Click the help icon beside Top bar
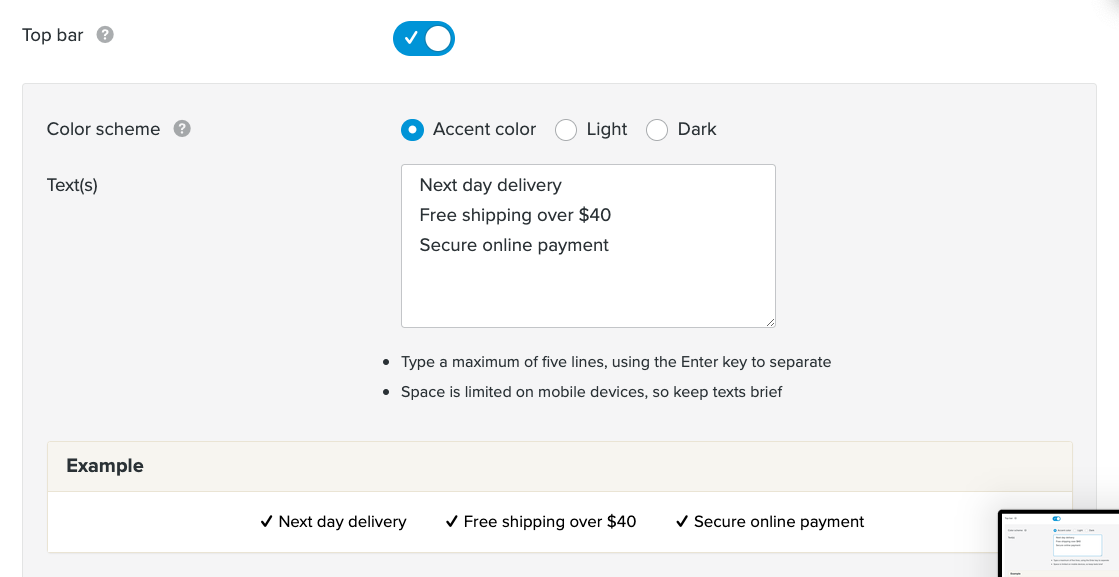 (x=104, y=34)
